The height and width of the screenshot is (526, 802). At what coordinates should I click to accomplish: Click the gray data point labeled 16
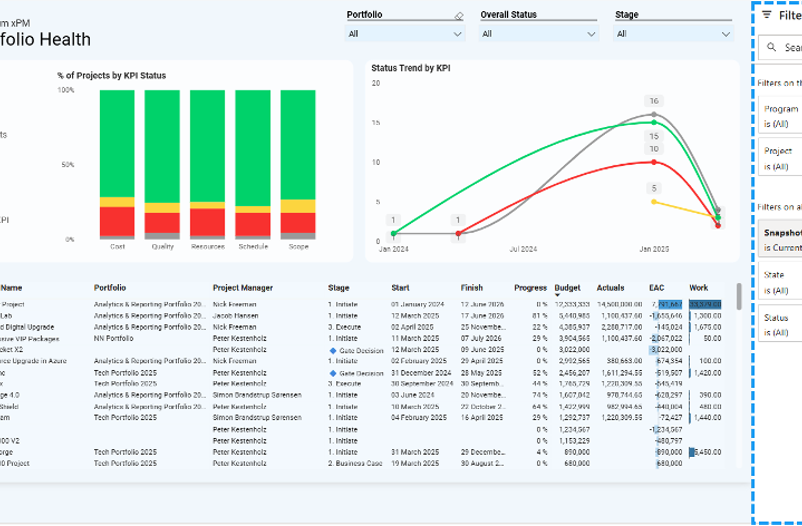(x=653, y=114)
